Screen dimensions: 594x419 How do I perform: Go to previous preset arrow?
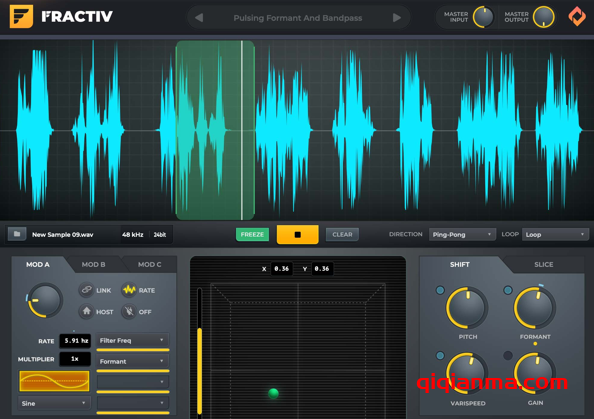click(x=199, y=17)
